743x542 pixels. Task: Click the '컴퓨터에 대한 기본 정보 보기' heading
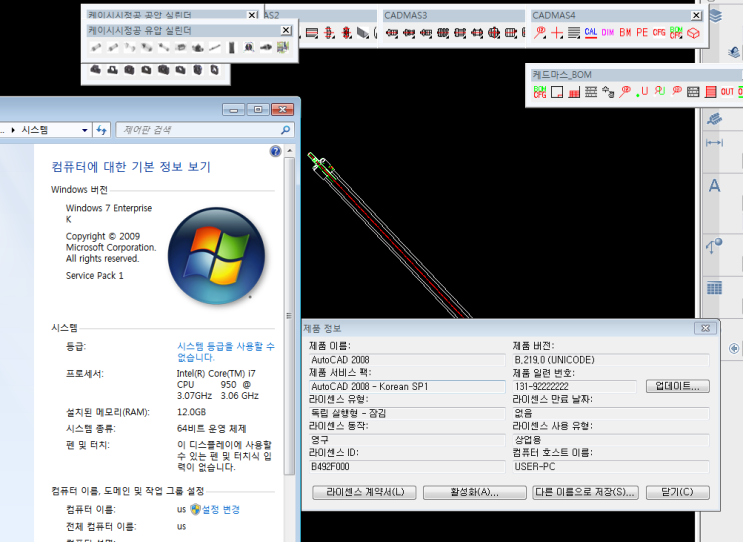pos(131,167)
